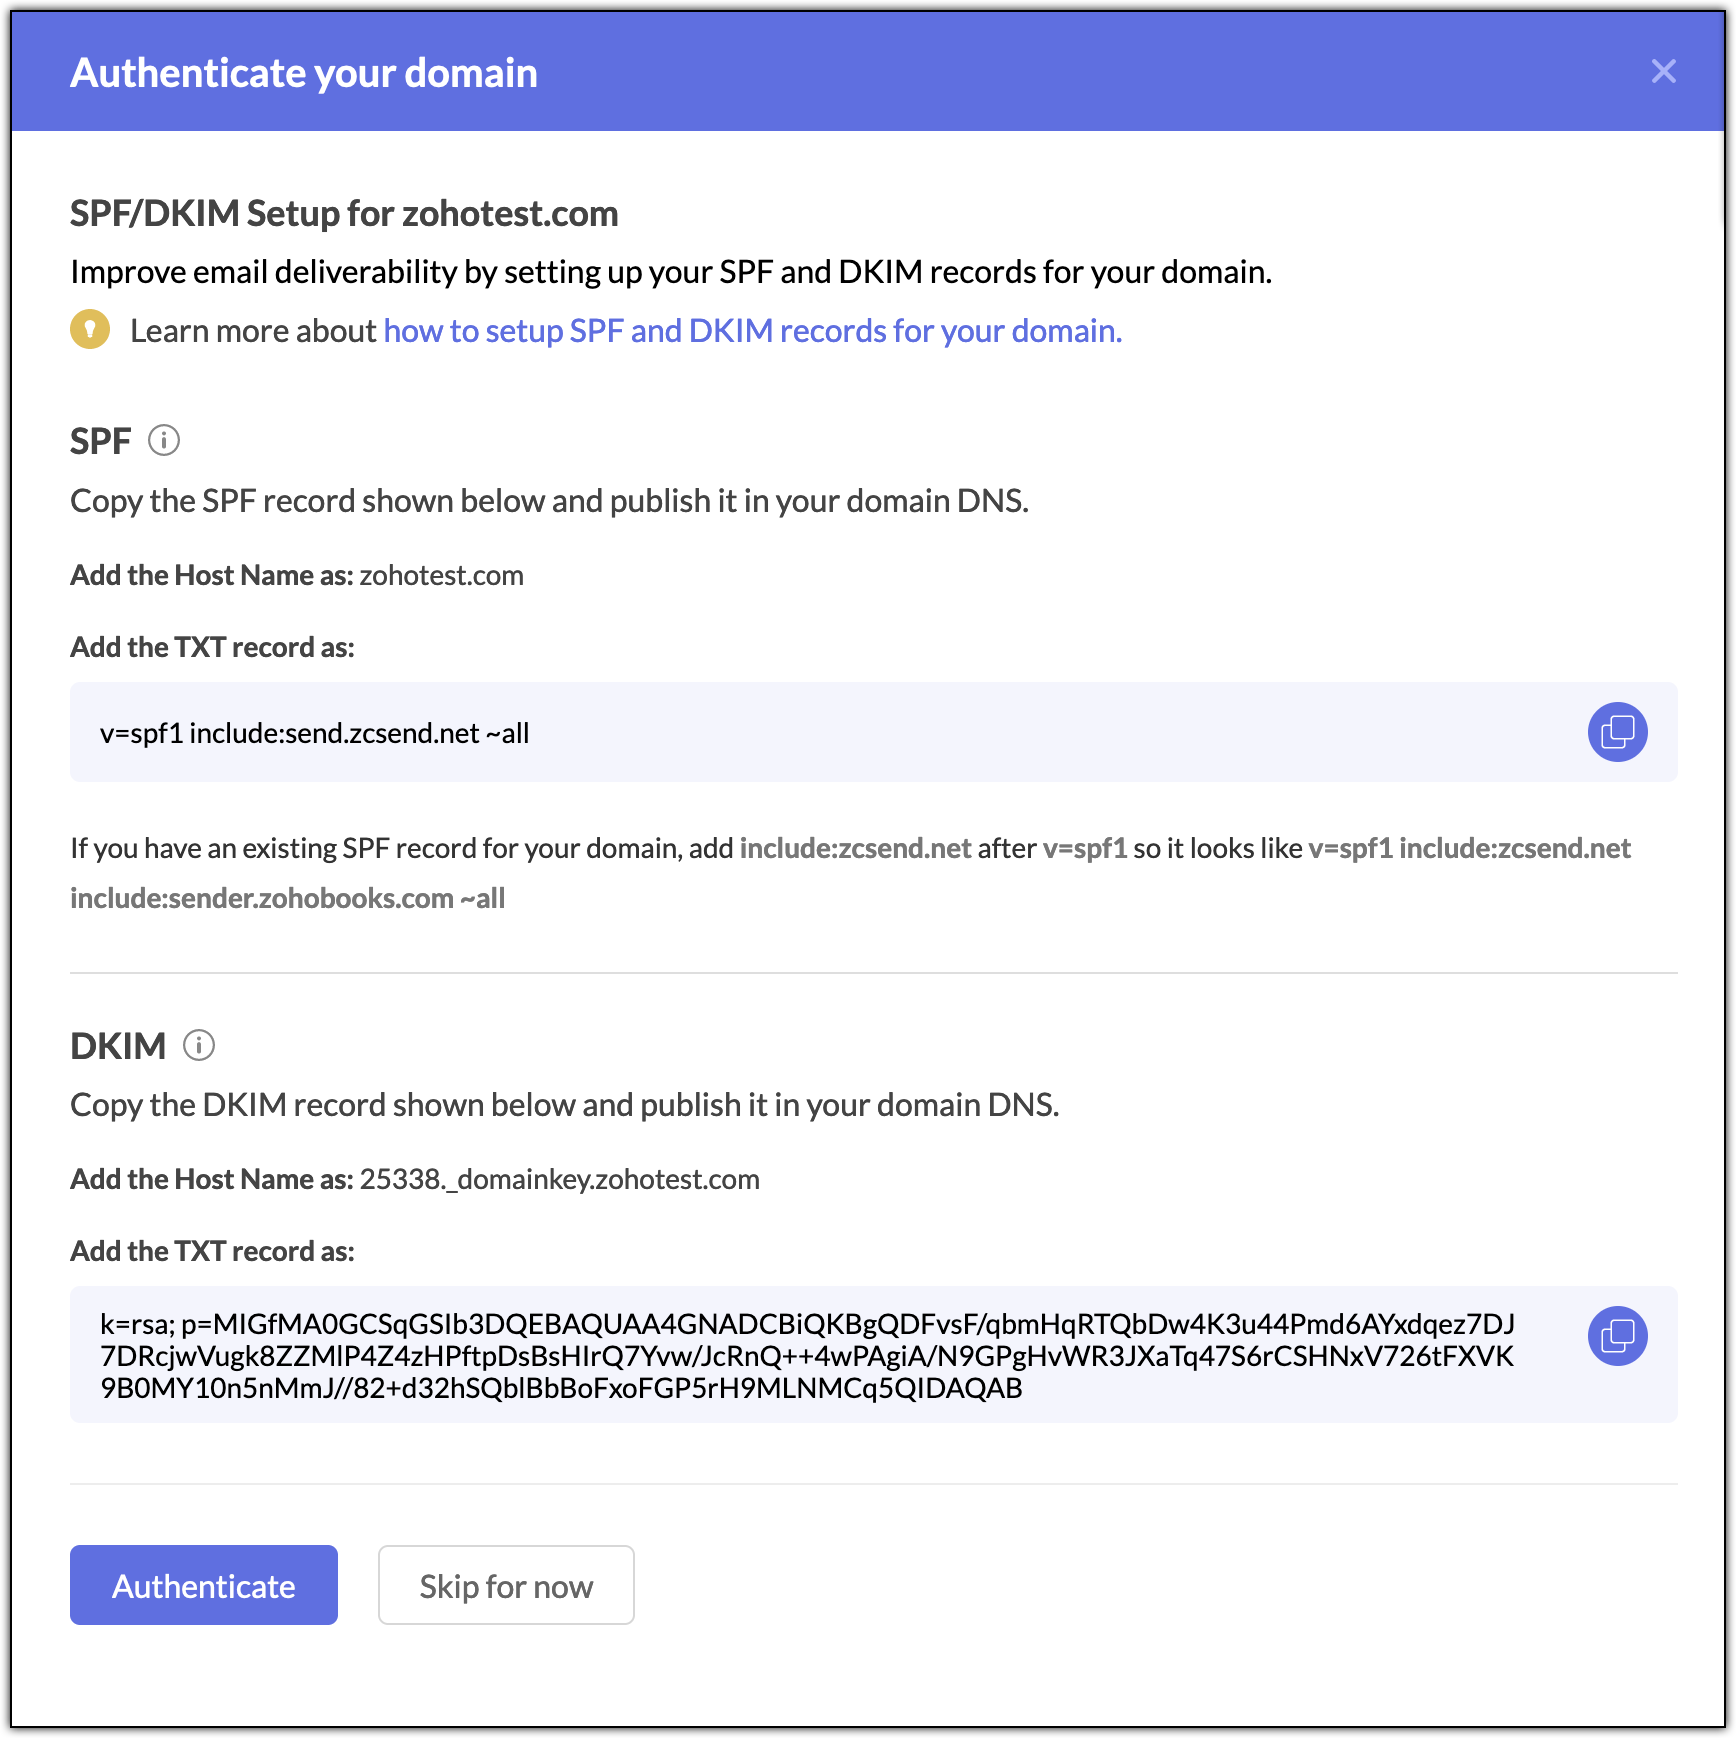Close the Authenticate your domain dialog

1663,71
